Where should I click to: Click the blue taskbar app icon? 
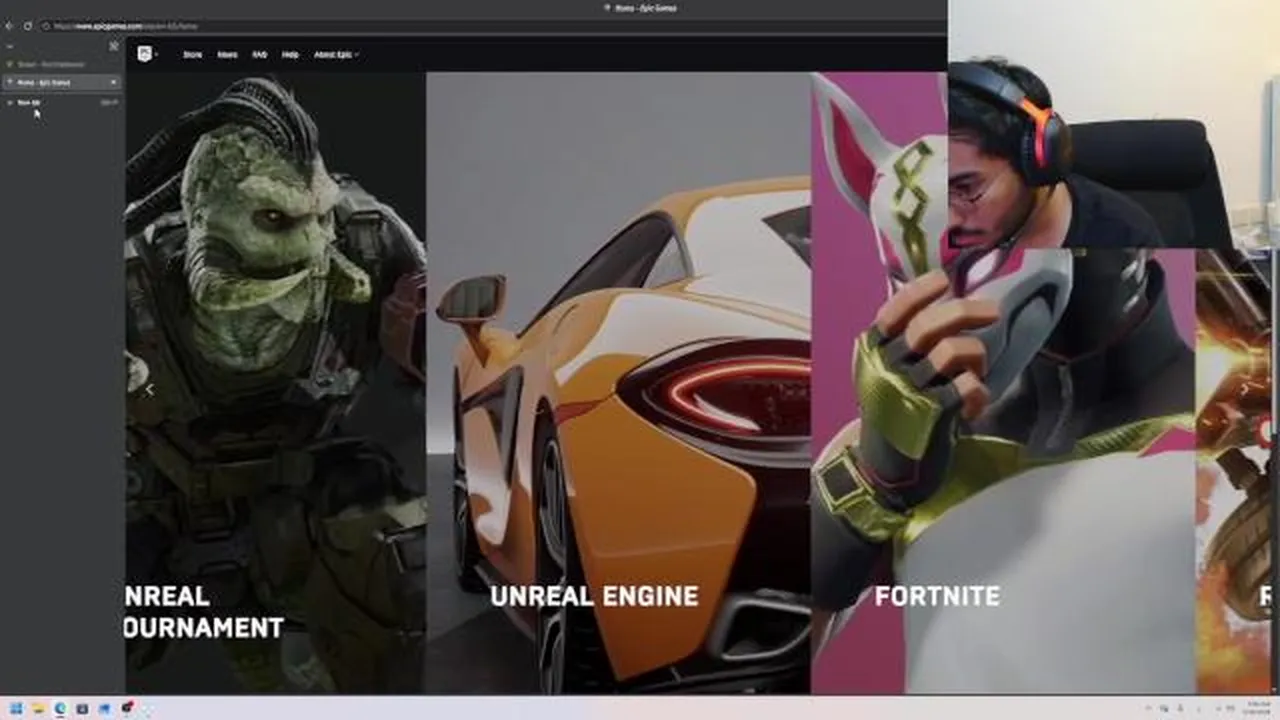[104, 708]
